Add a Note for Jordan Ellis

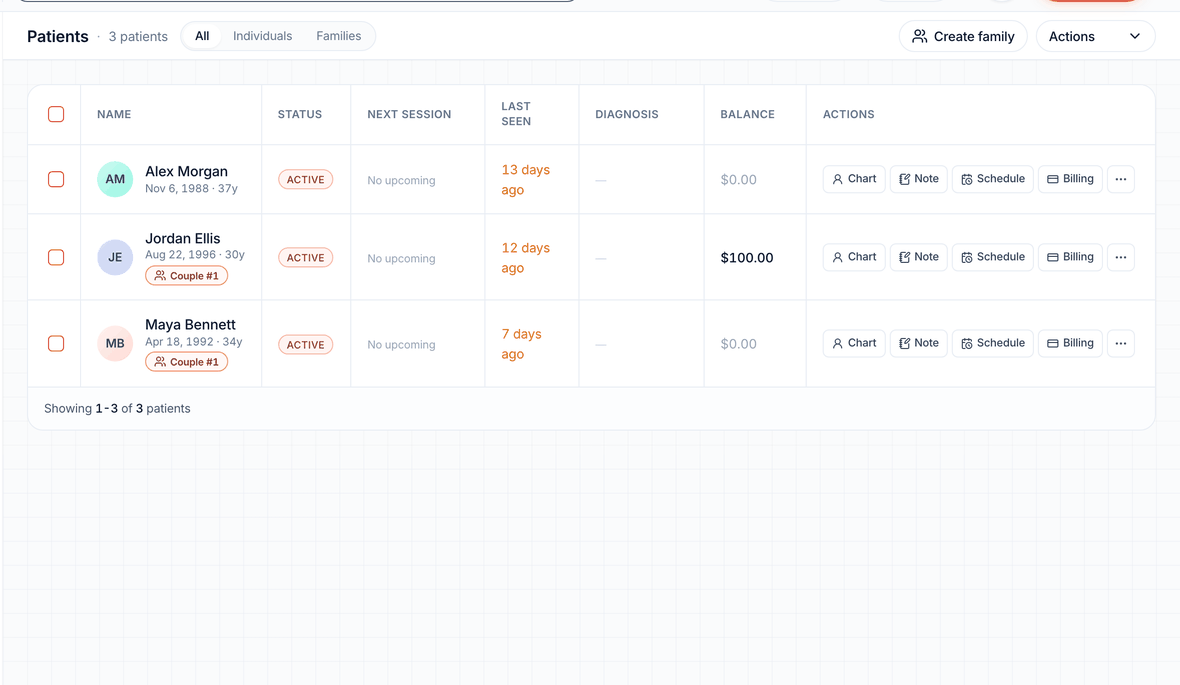[919, 257]
